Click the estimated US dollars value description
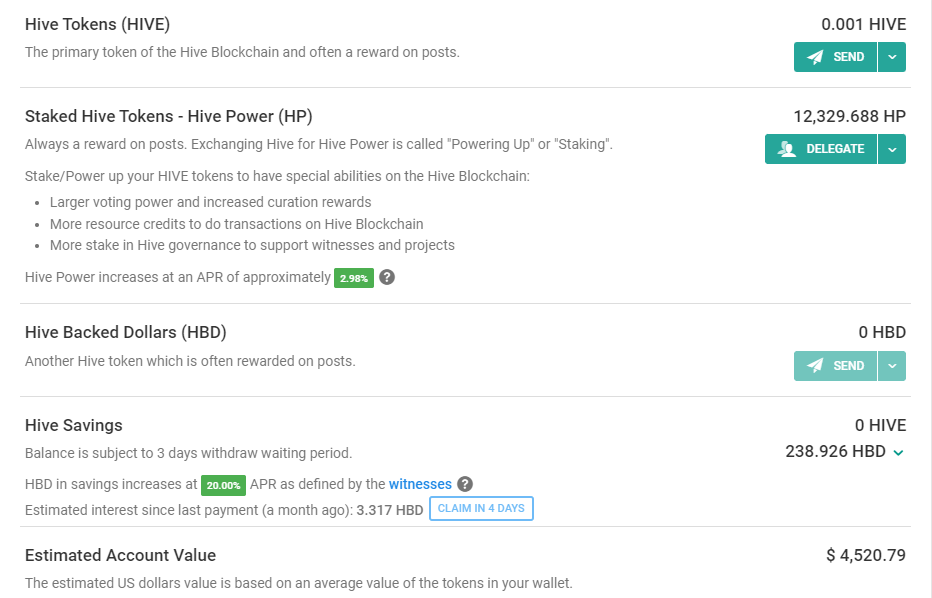The height and width of the screenshot is (598, 932). 298,583
